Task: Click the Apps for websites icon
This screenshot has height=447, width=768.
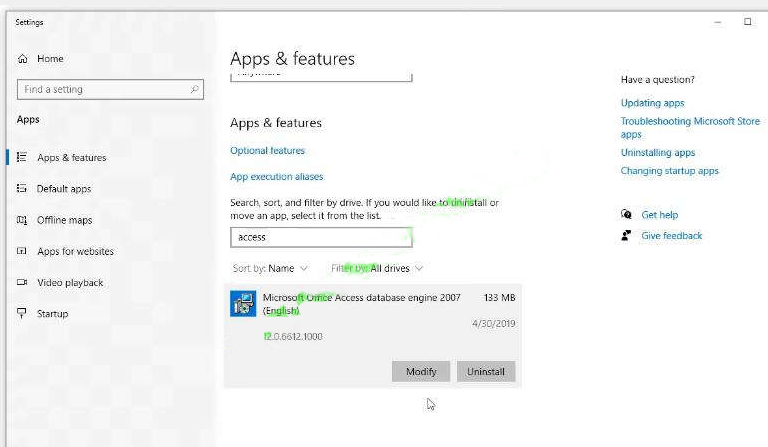Action: [x=22, y=251]
